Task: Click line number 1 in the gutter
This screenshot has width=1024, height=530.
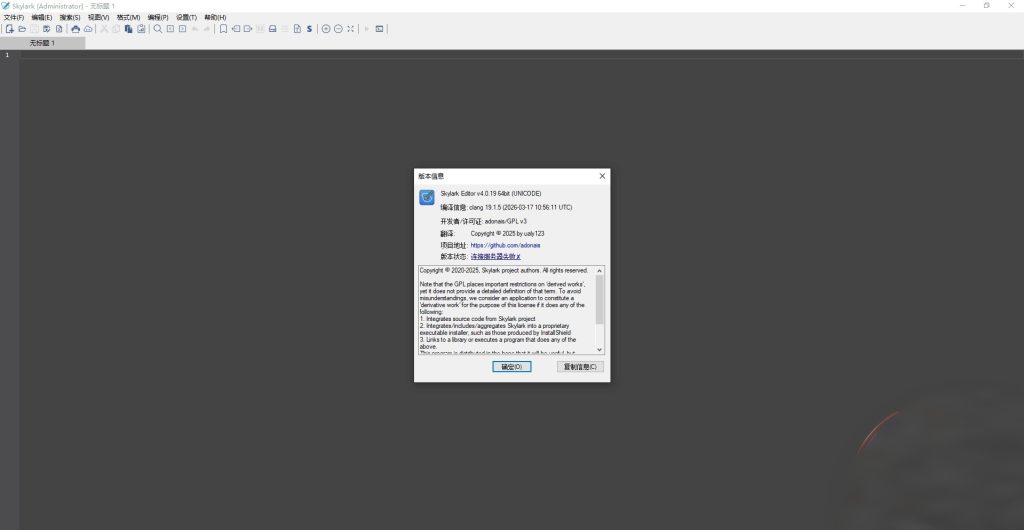Action: [8, 55]
